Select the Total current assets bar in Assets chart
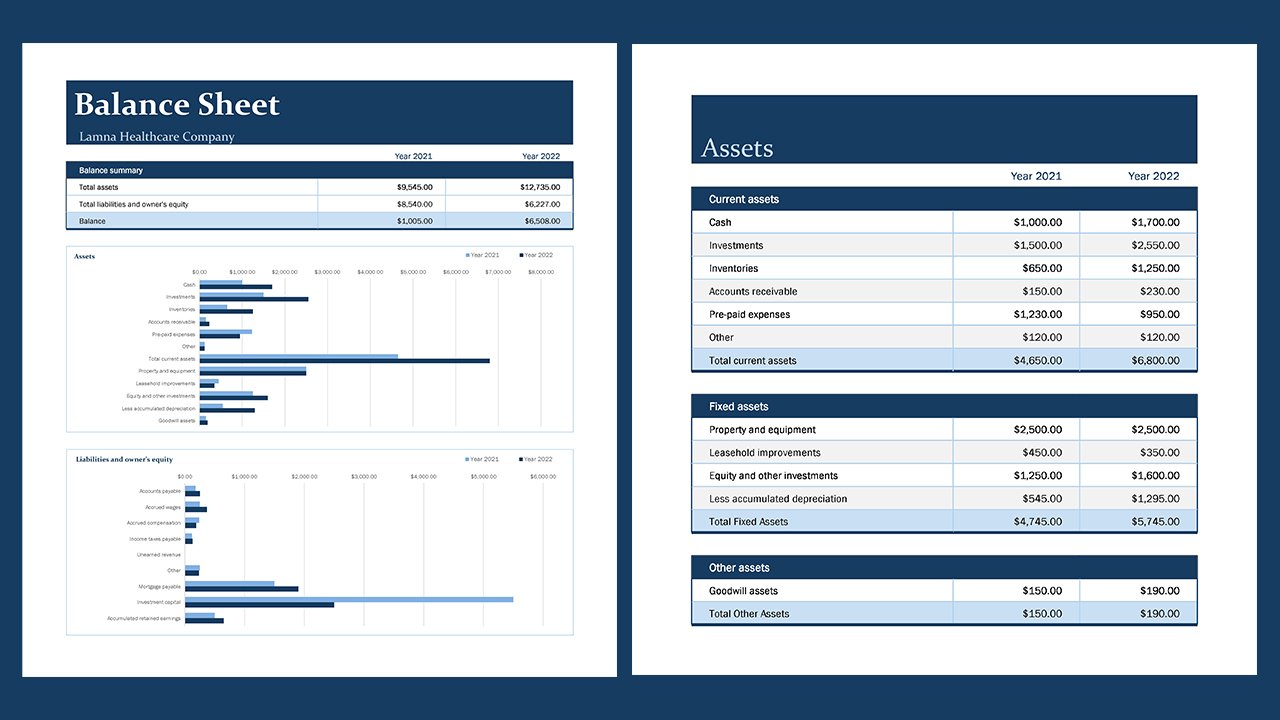Image resolution: width=1280 pixels, height=720 pixels. tap(300, 358)
